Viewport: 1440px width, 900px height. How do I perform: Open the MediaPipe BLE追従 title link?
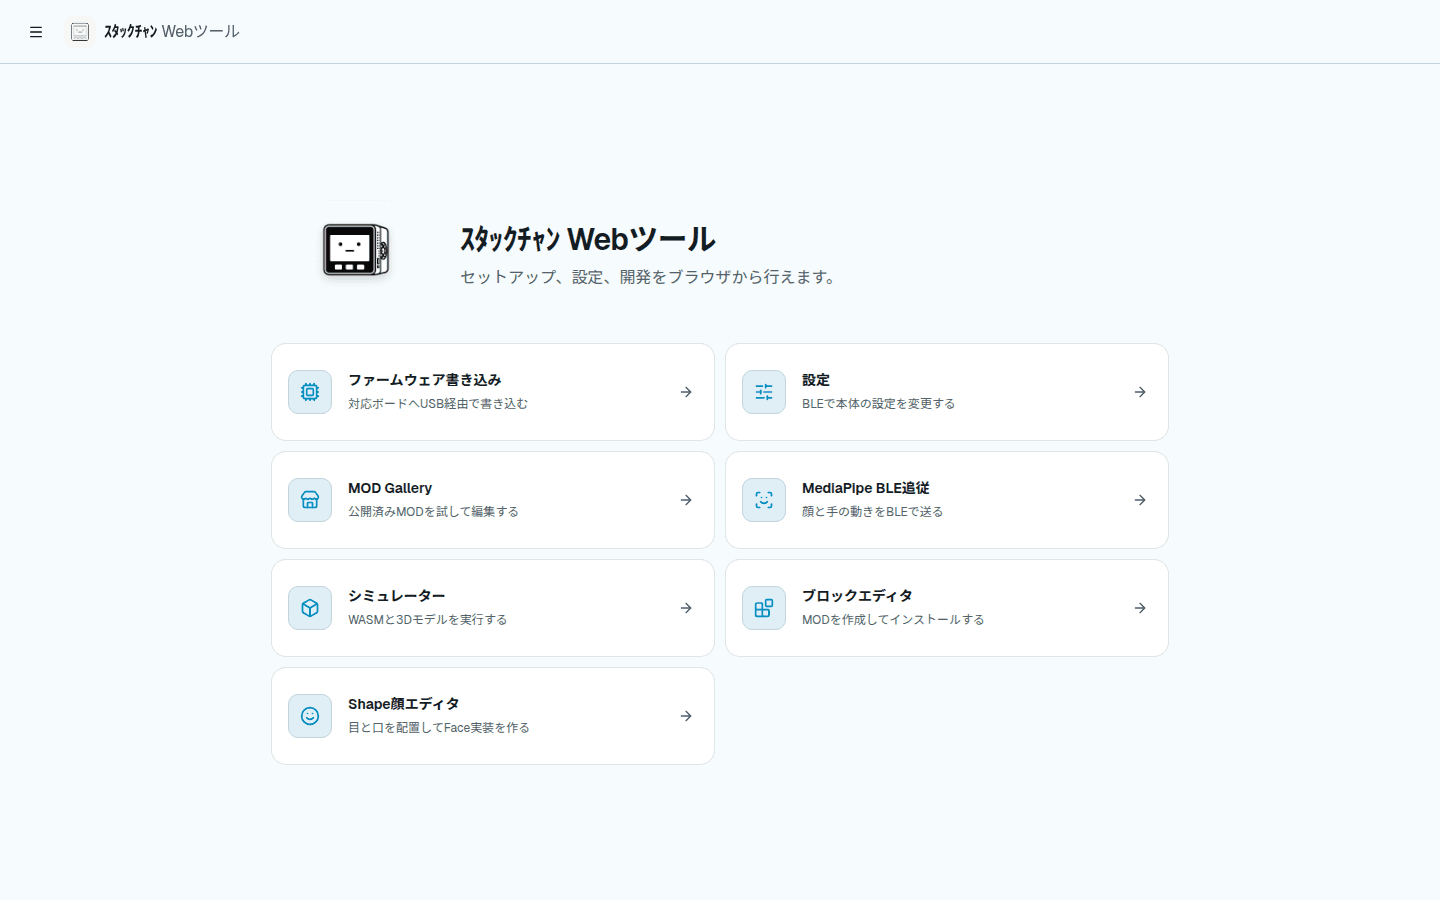(x=866, y=488)
